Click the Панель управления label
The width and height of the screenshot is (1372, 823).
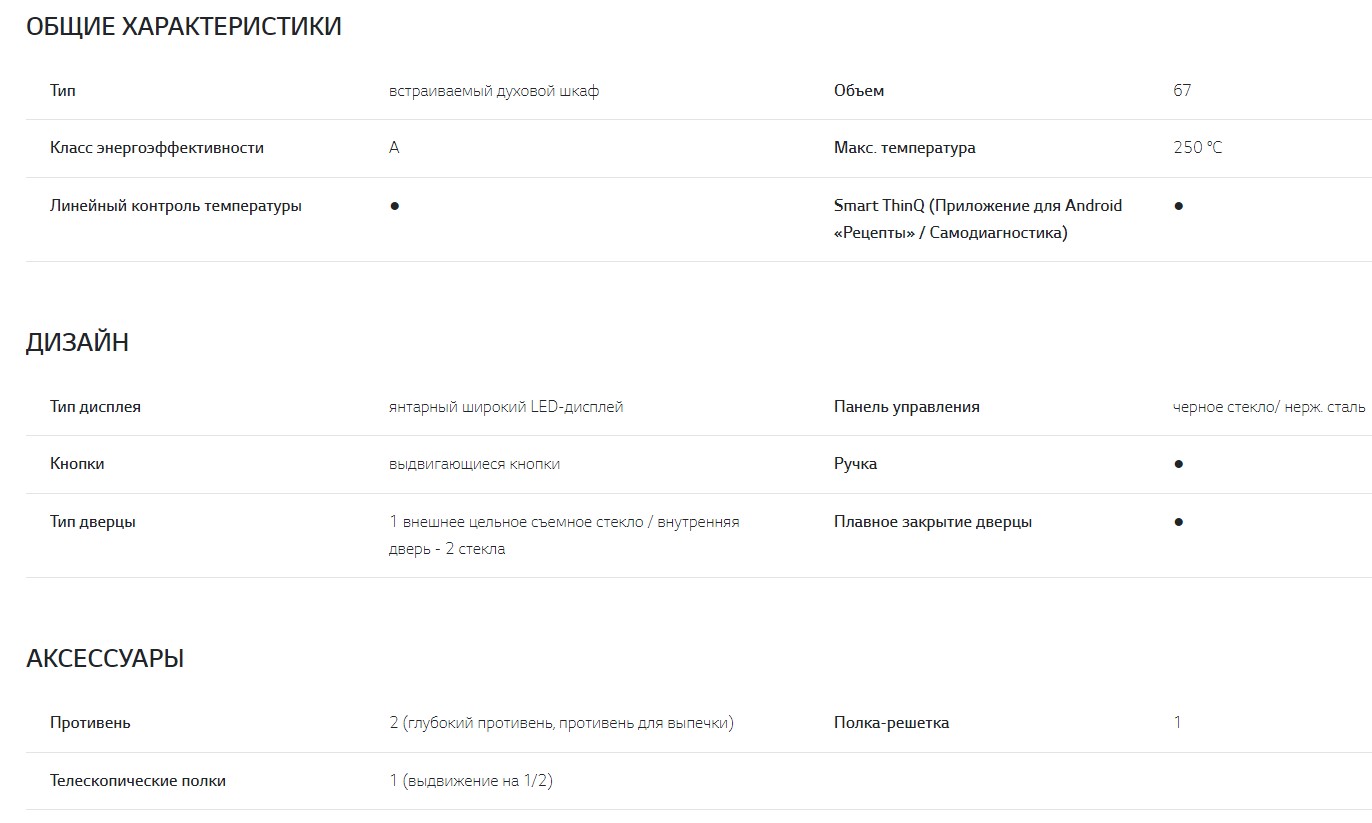point(906,407)
